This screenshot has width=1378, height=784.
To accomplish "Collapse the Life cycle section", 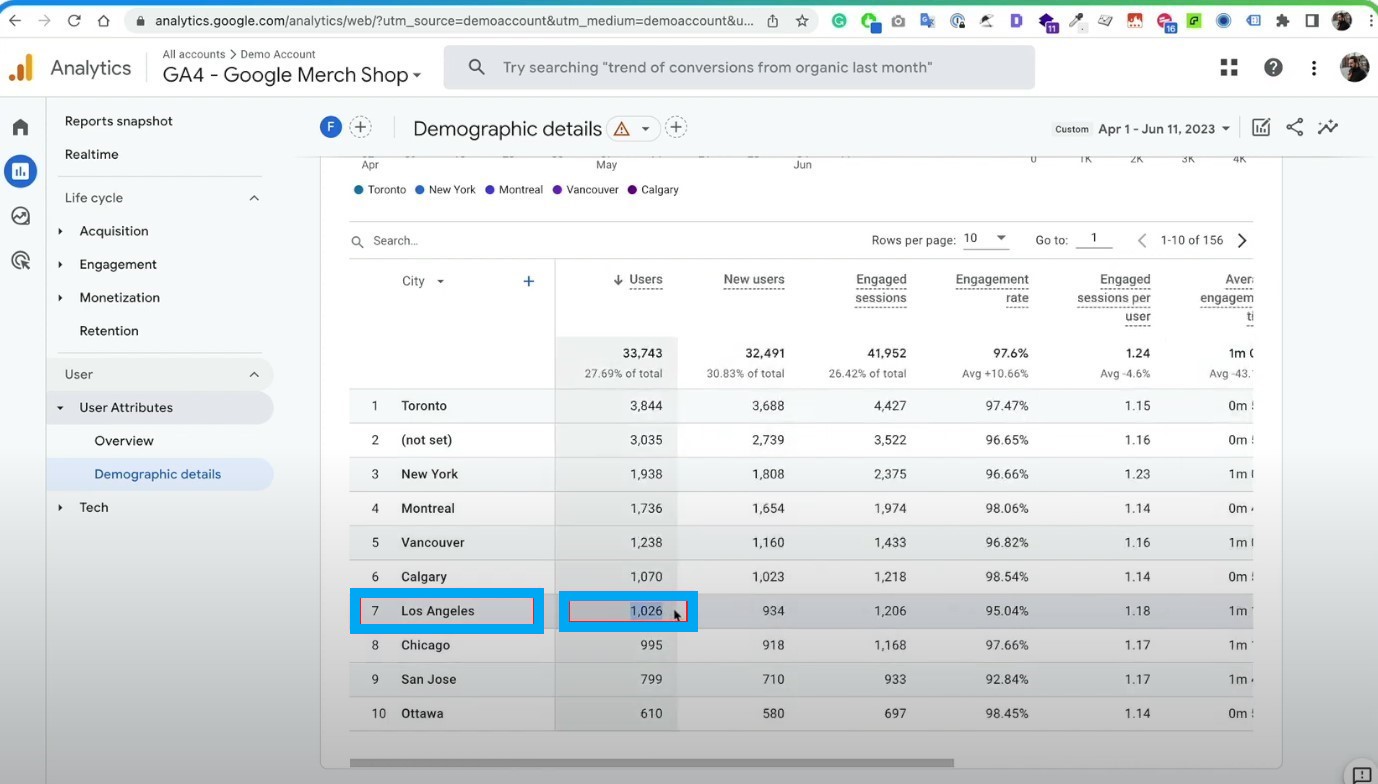I will (x=254, y=198).
